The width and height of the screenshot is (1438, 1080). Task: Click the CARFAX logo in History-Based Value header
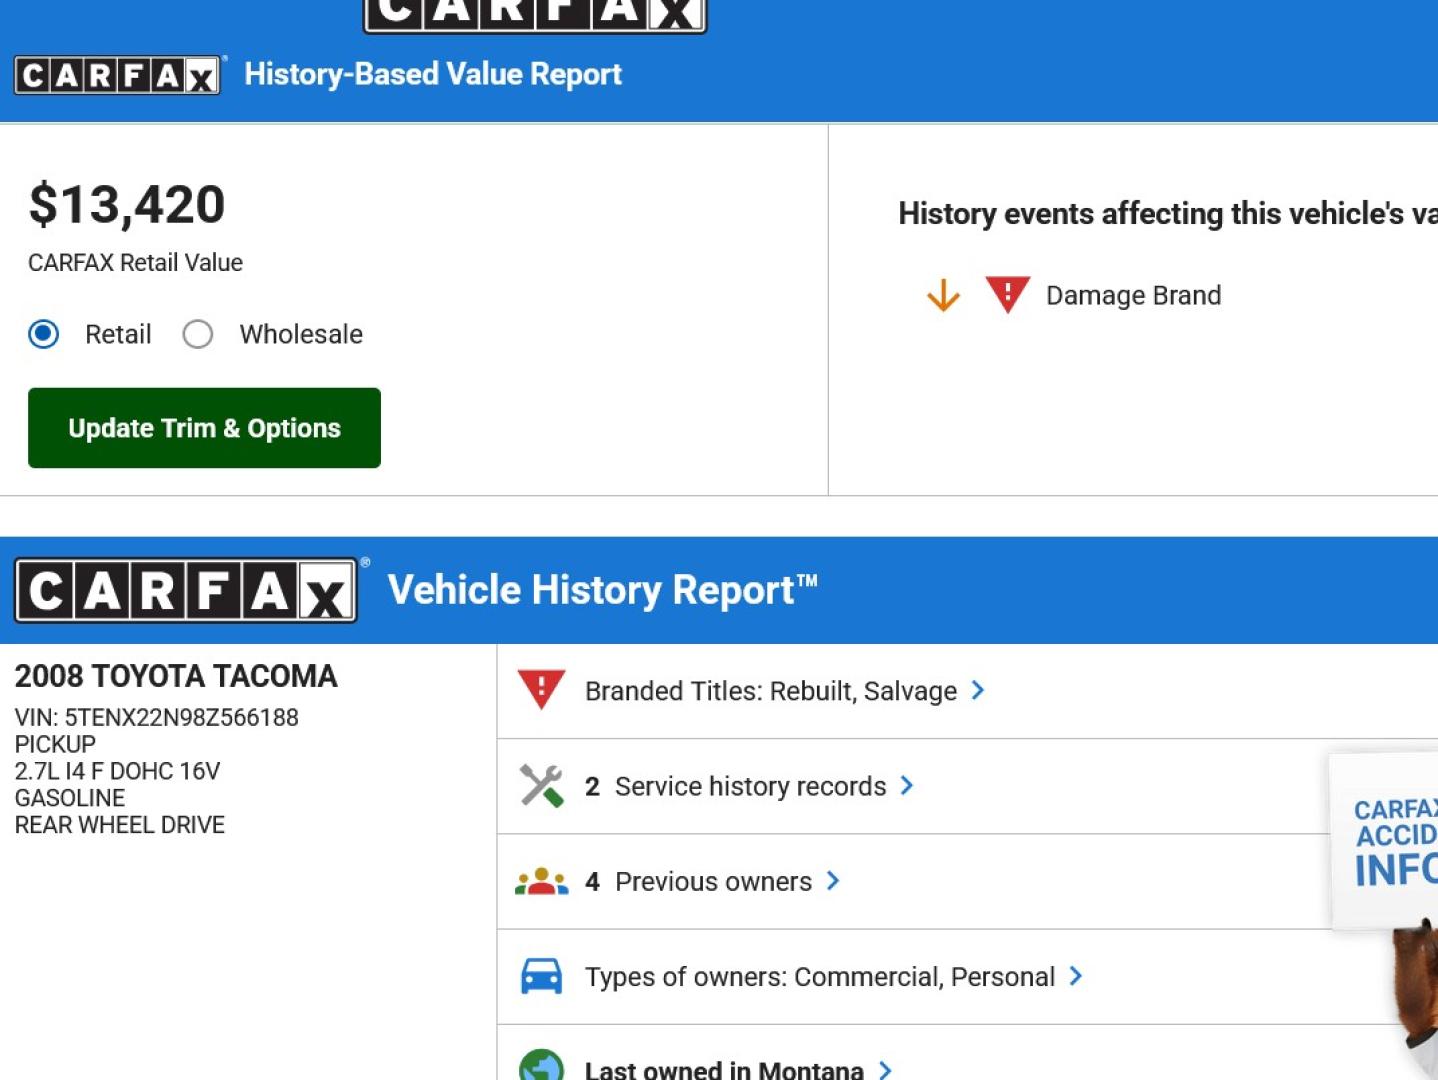coord(118,75)
